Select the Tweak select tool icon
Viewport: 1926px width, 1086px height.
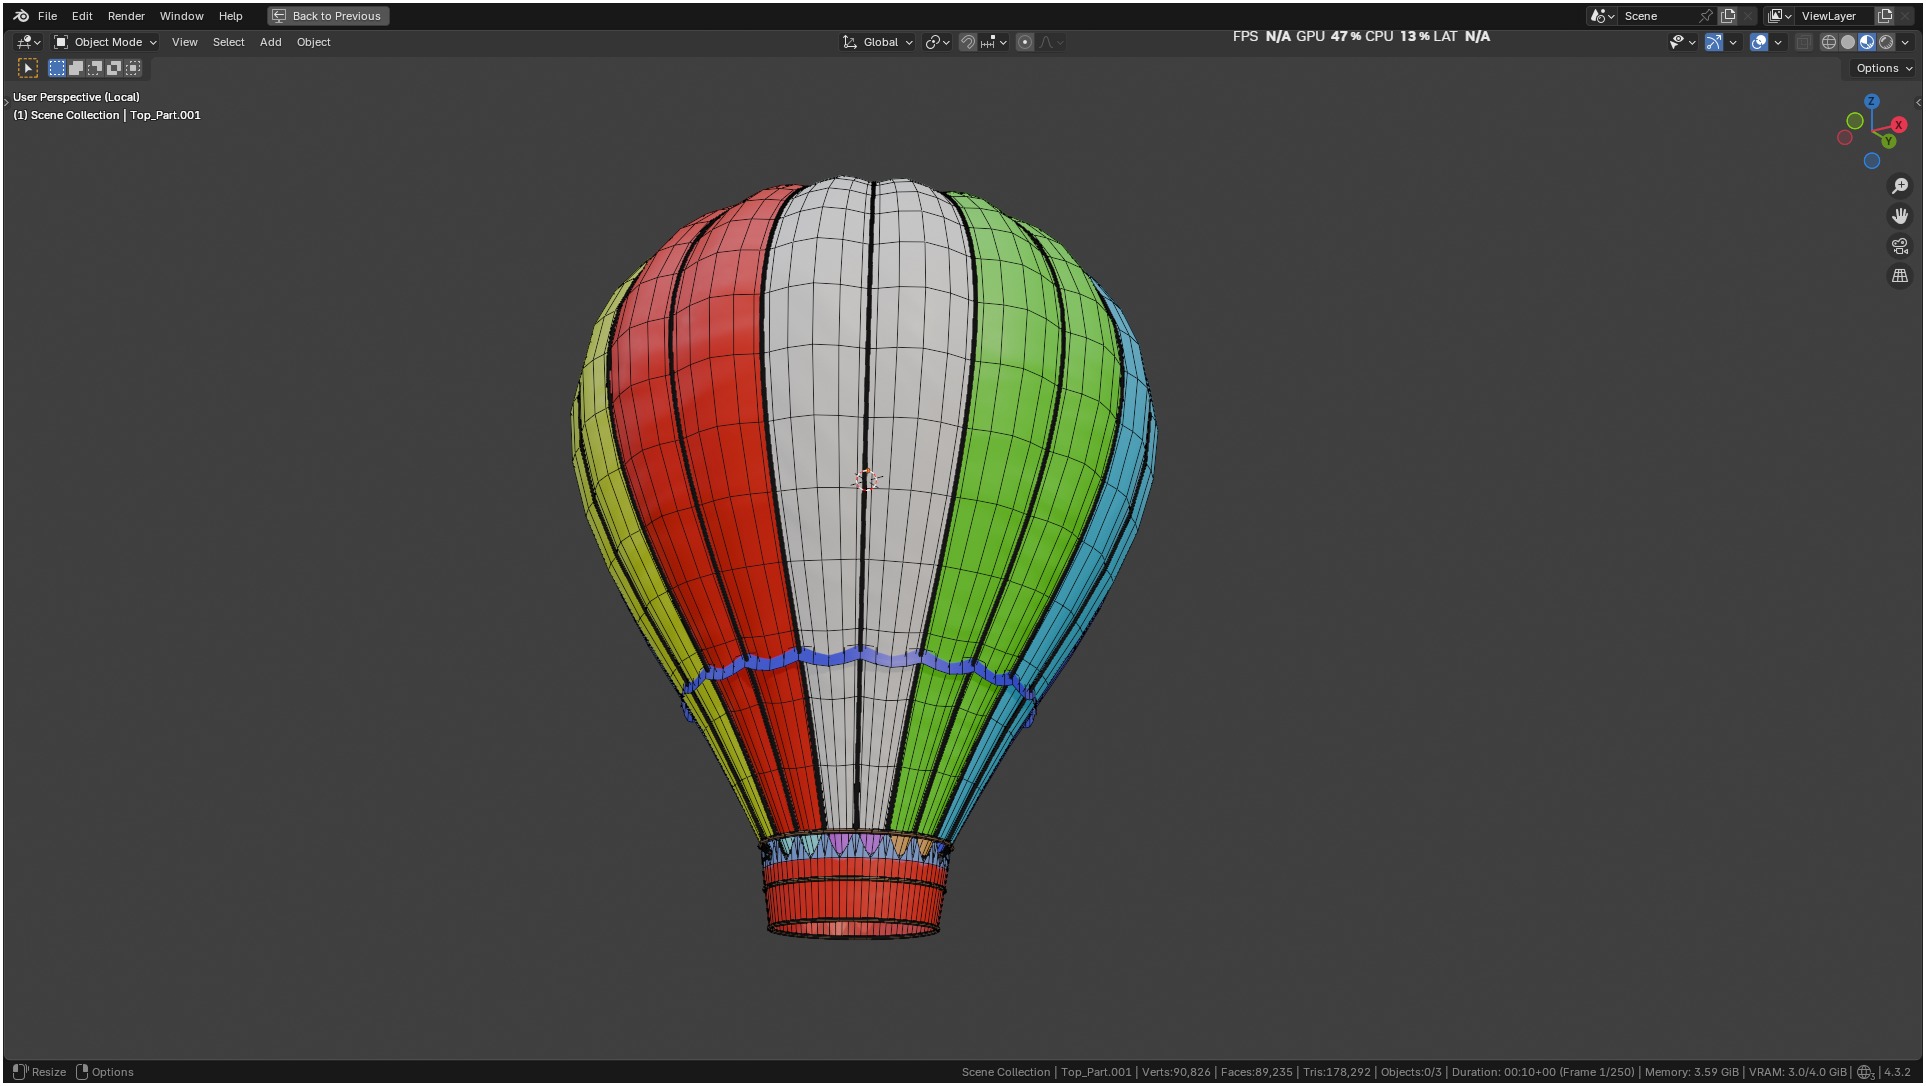(x=28, y=68)
